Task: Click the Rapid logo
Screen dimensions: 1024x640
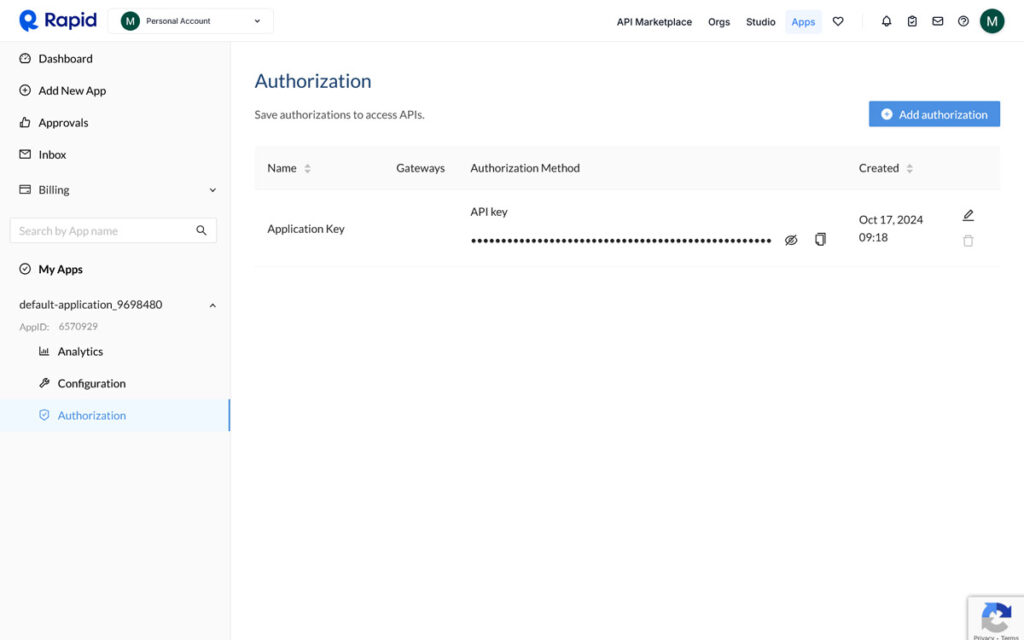Action: (57, 21)
